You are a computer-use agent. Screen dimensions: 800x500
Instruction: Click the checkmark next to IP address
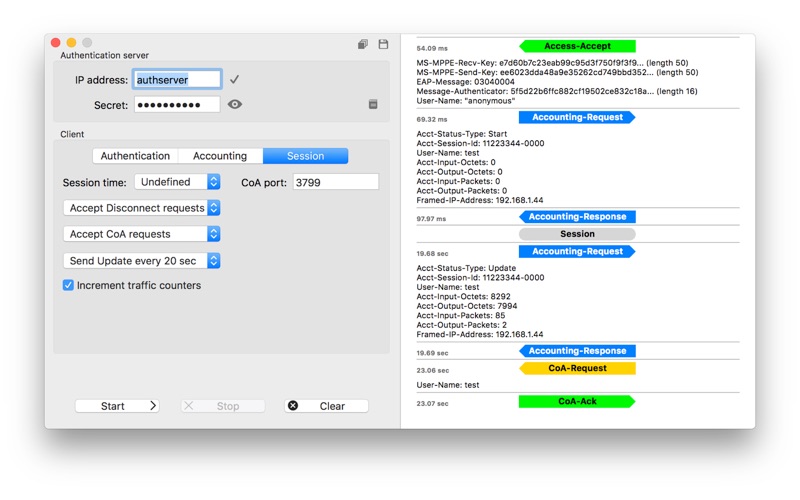234,79
